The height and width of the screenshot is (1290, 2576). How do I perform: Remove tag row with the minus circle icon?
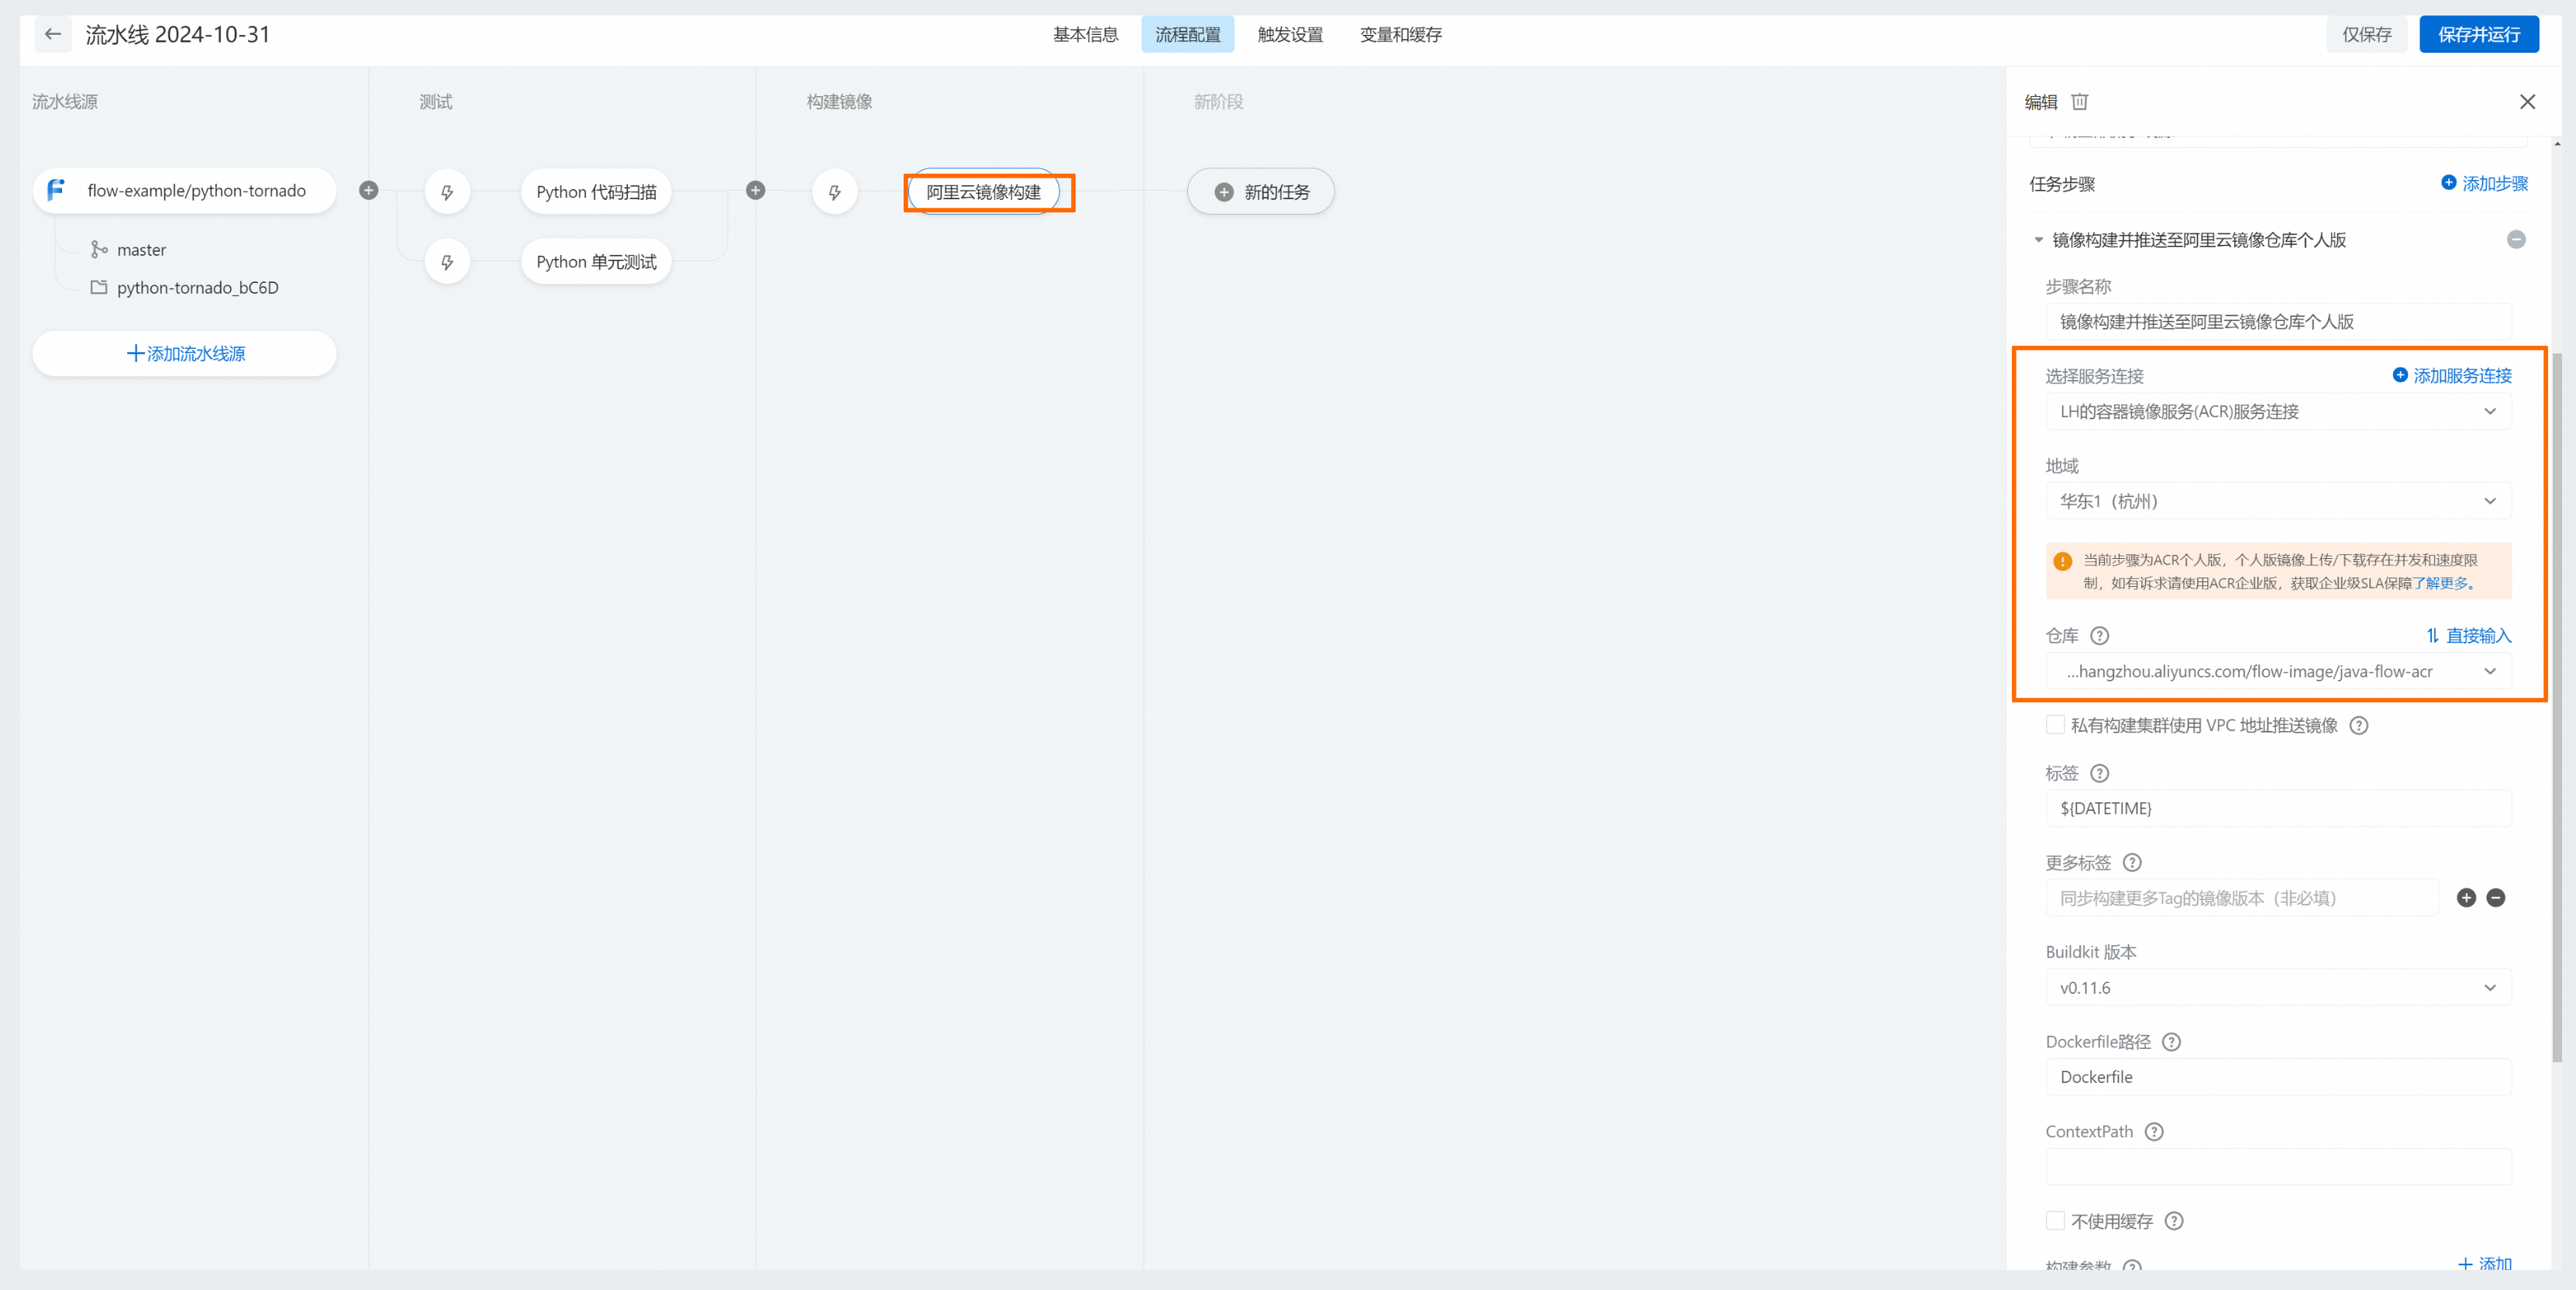coord(2496,897)
